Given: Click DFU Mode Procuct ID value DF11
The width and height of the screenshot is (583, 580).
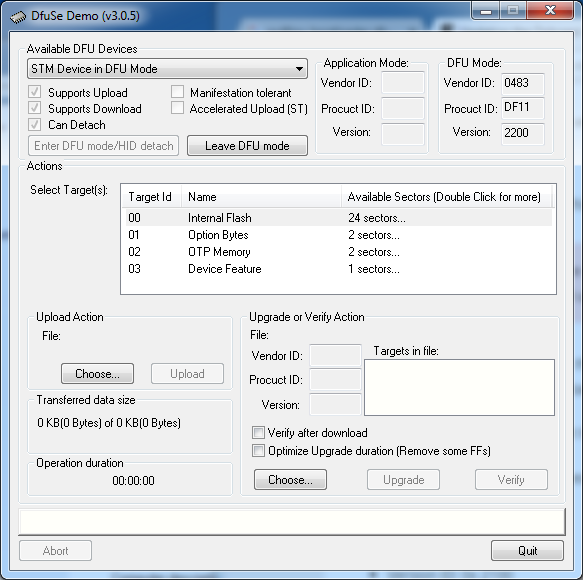Looking at the screenshot, I should pyautogui.click(x=523, y=108).
